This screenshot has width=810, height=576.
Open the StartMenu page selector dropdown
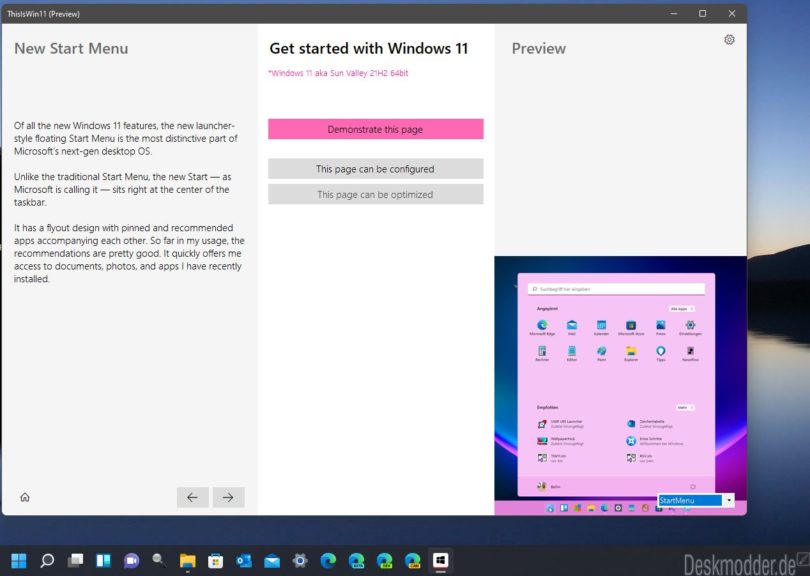tap(728, 498)
